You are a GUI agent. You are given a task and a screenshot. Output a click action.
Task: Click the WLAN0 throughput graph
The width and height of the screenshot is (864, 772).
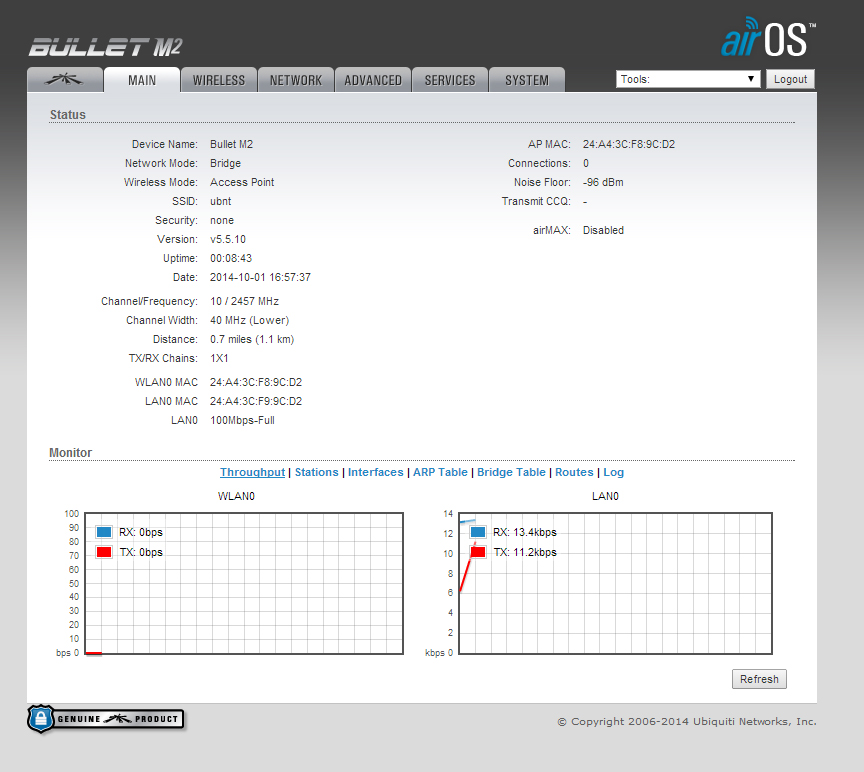[x=244, y=584]
